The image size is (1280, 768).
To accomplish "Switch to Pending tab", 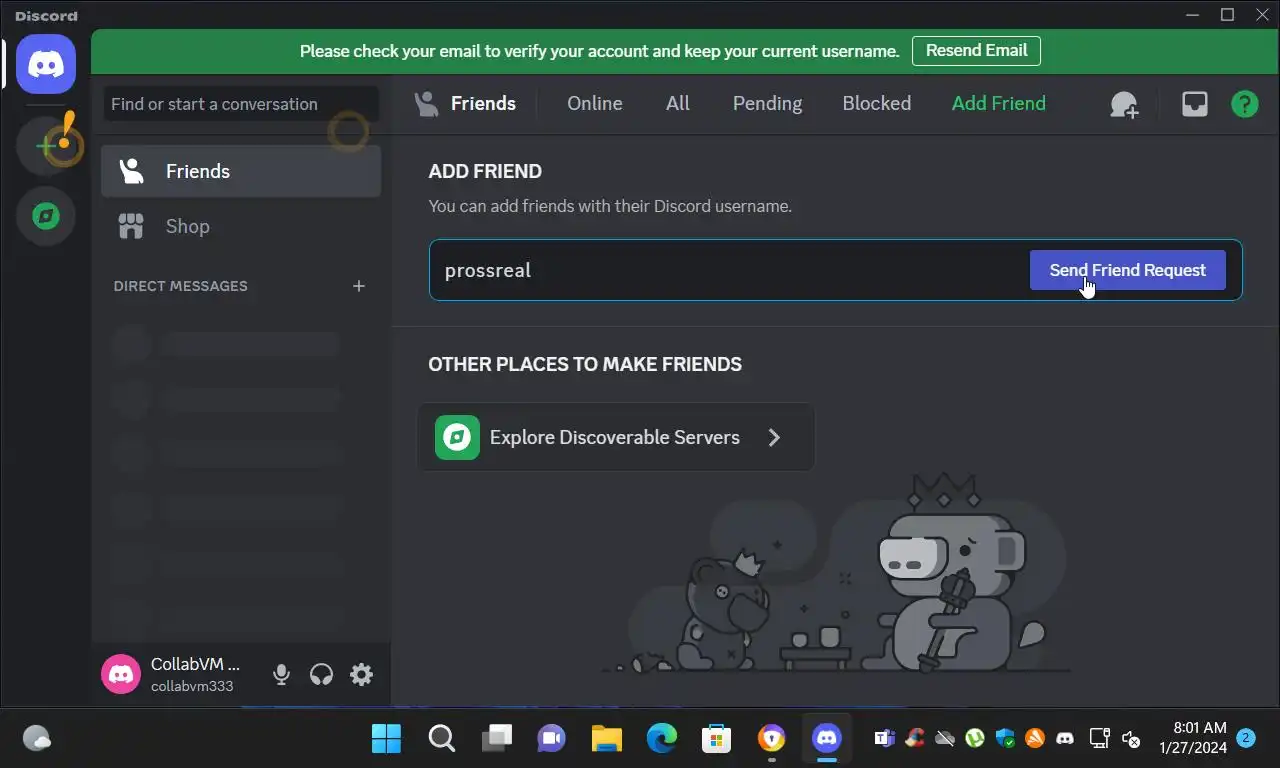I will (767, 103).
